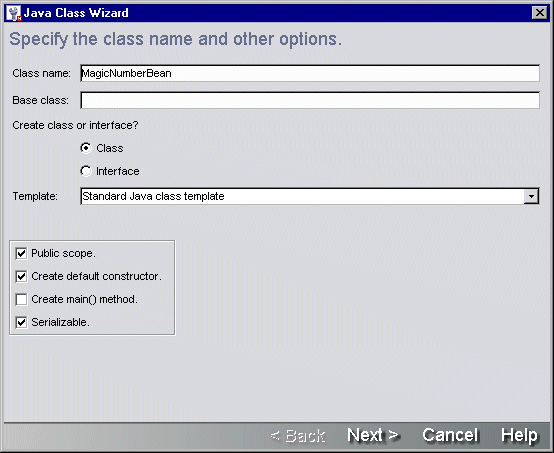This screenshot has height=453, width=554.
Task: Click the Interface option label
Action: (118, 171)
